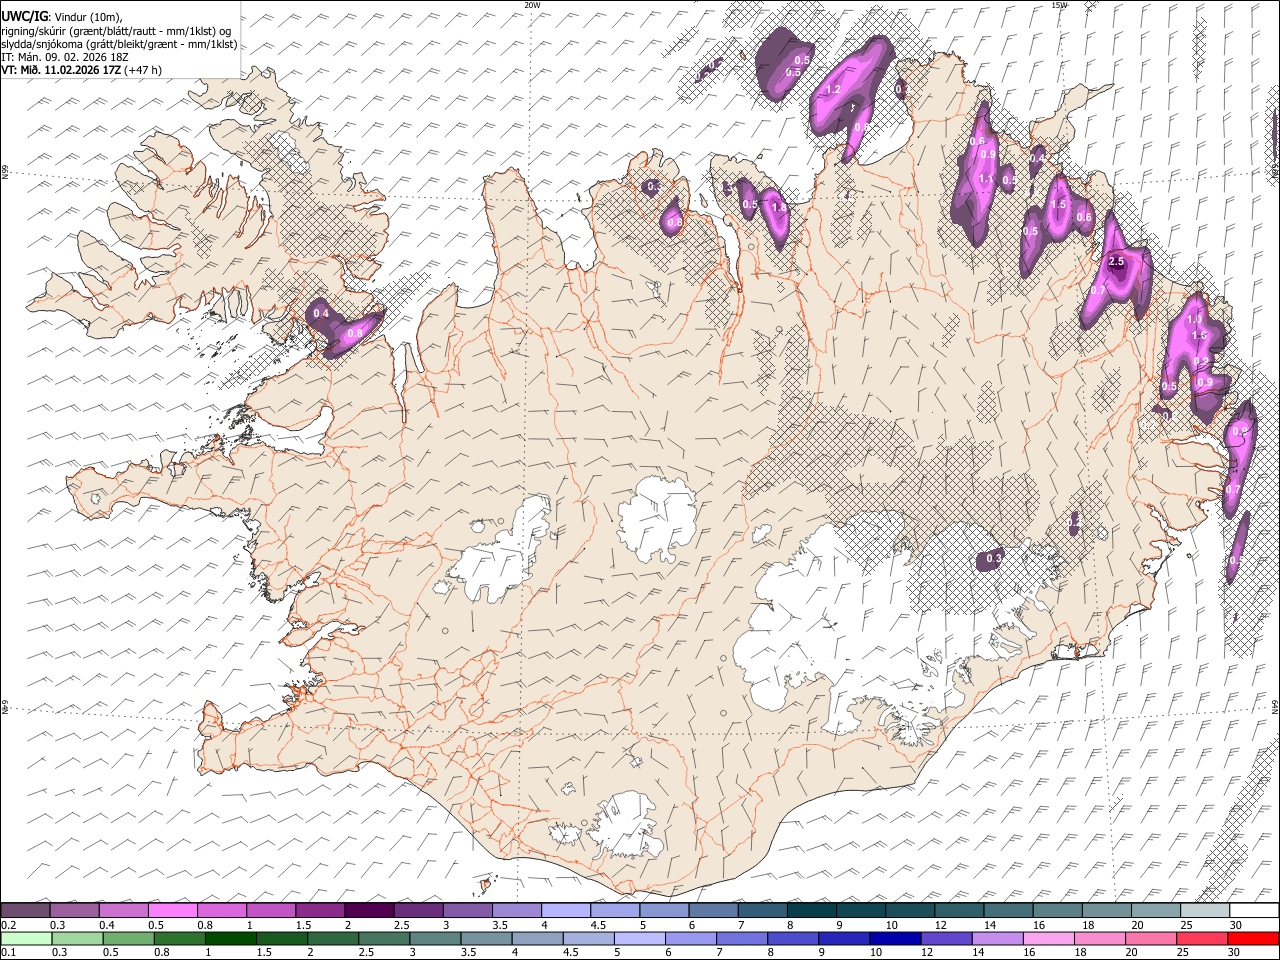Click the 0.2 label in the top legend scale
The height and width of the screenshot is (960, 1280).
(x=7, y=925)
